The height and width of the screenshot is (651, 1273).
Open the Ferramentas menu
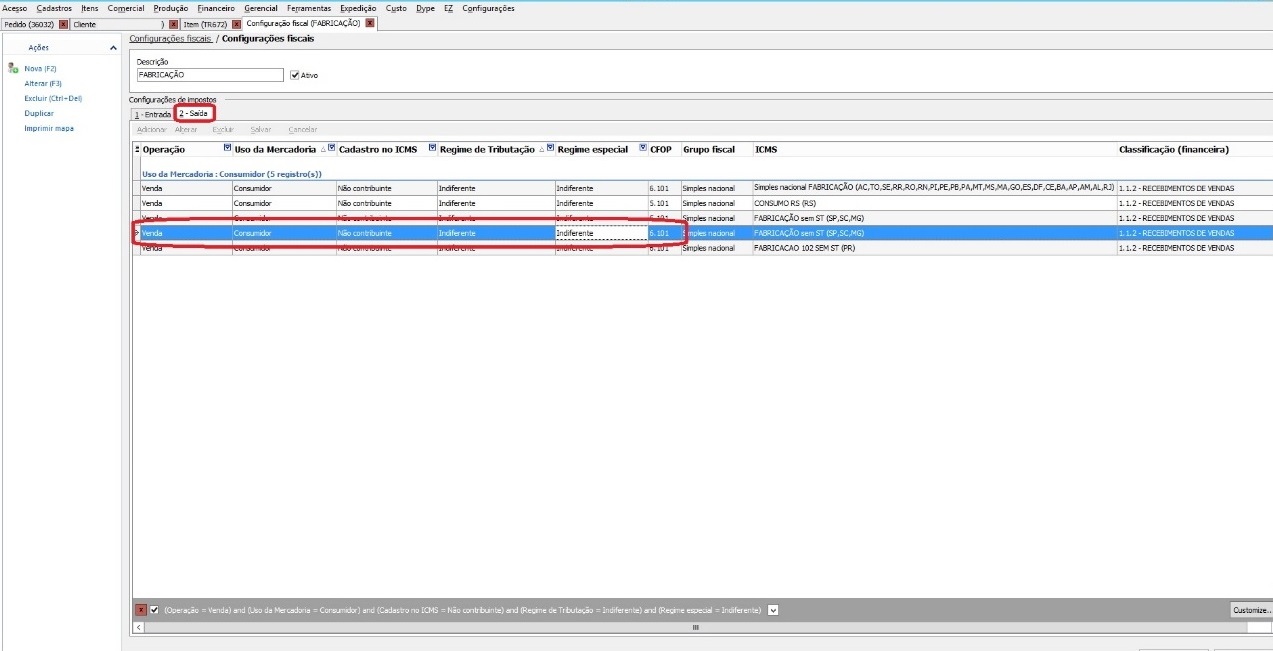coord(309,8)
